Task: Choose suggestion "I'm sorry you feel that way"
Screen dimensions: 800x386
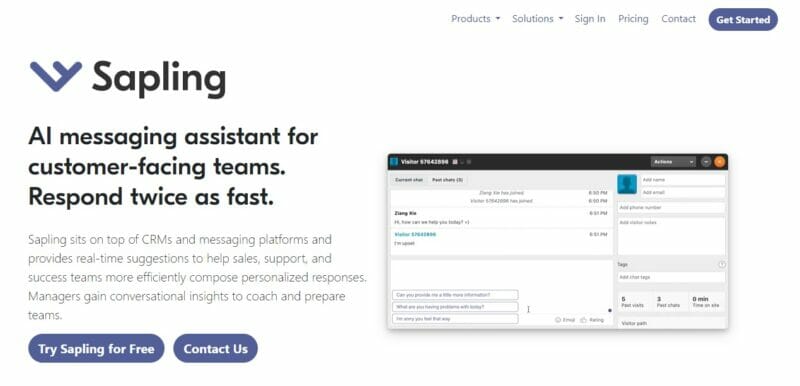Action: 455,319
